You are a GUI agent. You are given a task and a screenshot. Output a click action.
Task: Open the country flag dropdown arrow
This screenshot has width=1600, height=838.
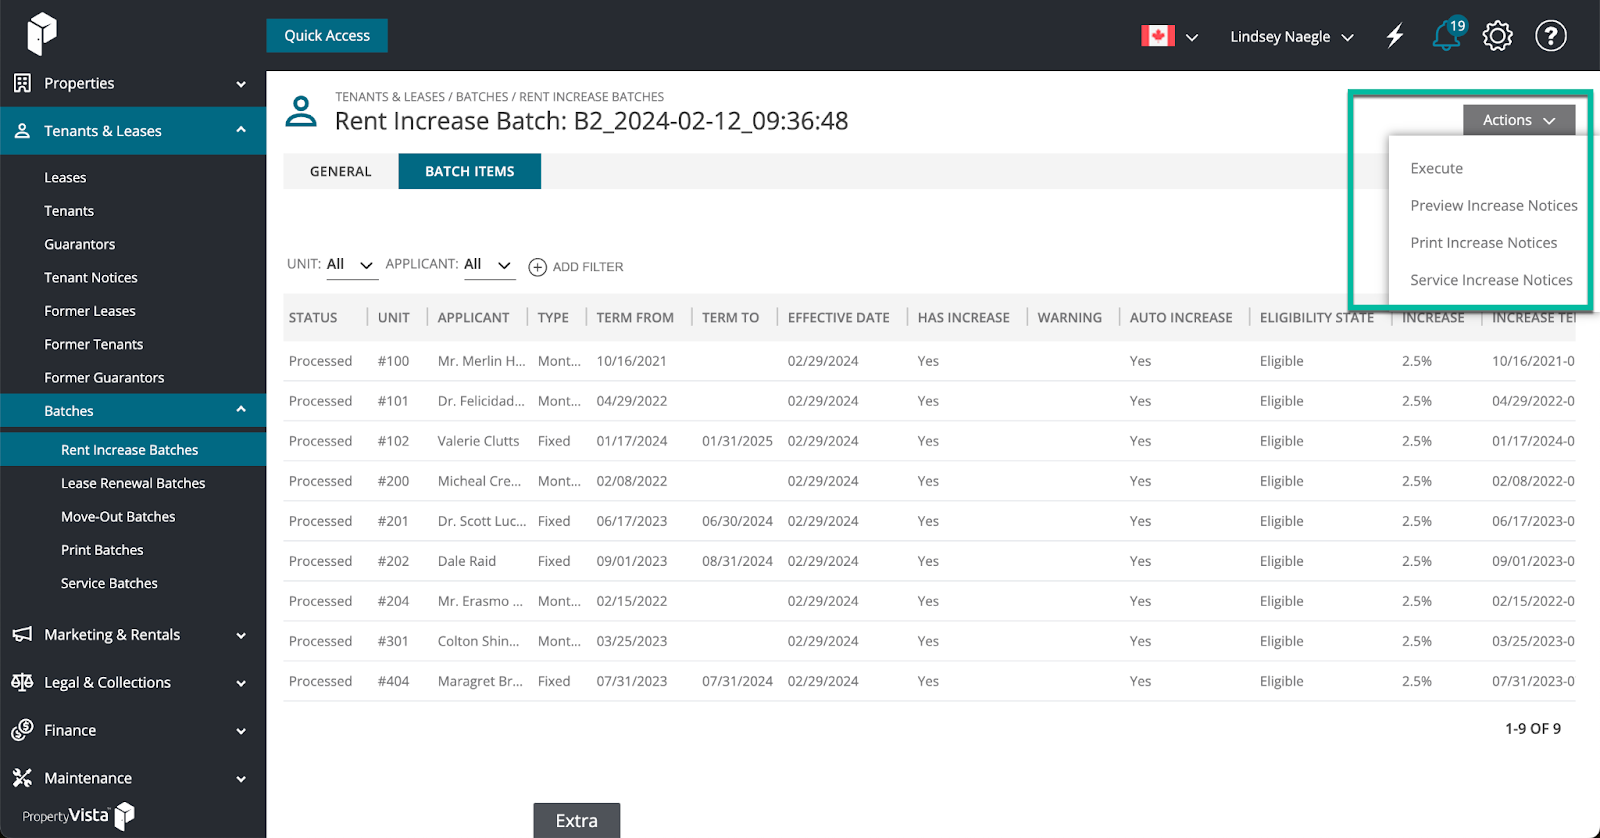click(1192, 37)
